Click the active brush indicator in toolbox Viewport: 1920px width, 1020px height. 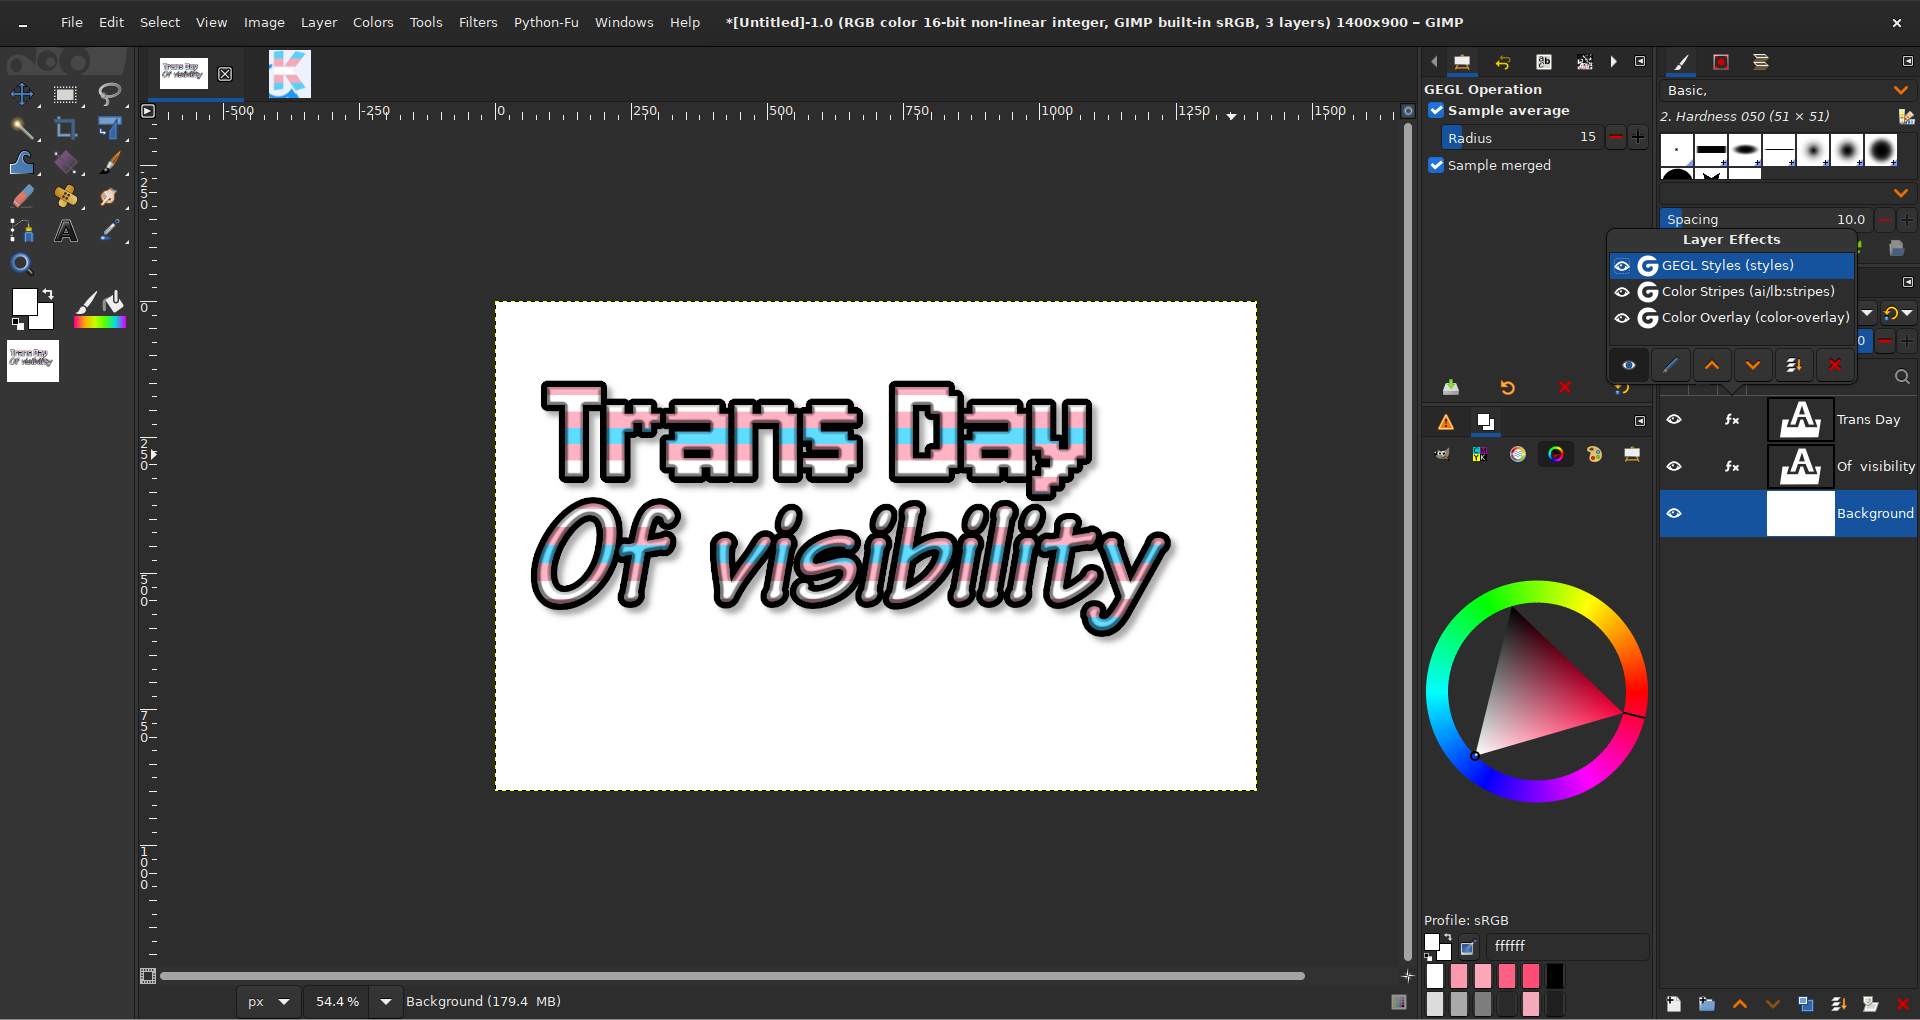[87, 303]
